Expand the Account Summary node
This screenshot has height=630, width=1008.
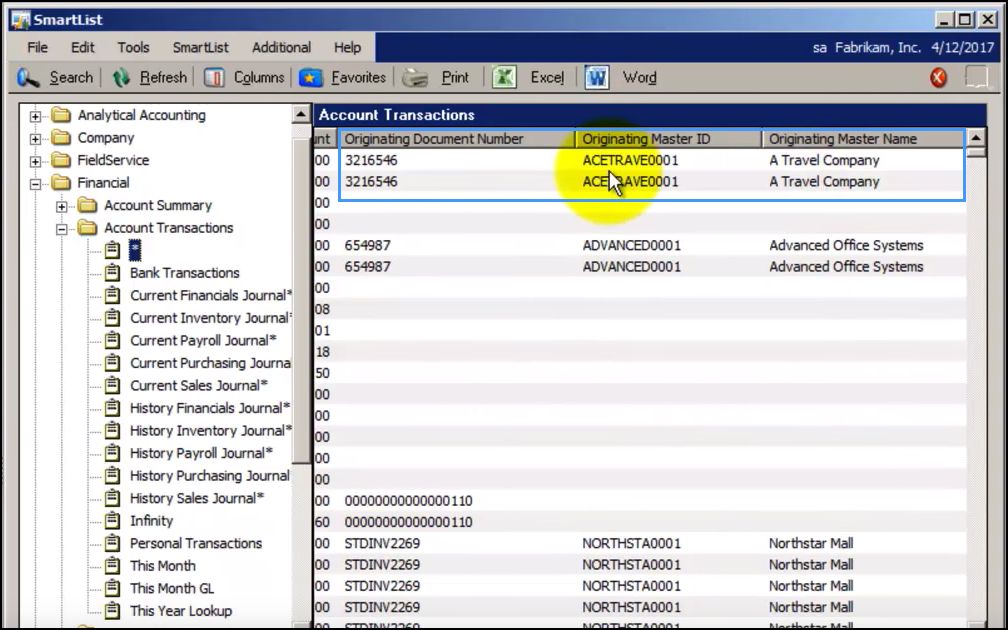click(61, 206)
